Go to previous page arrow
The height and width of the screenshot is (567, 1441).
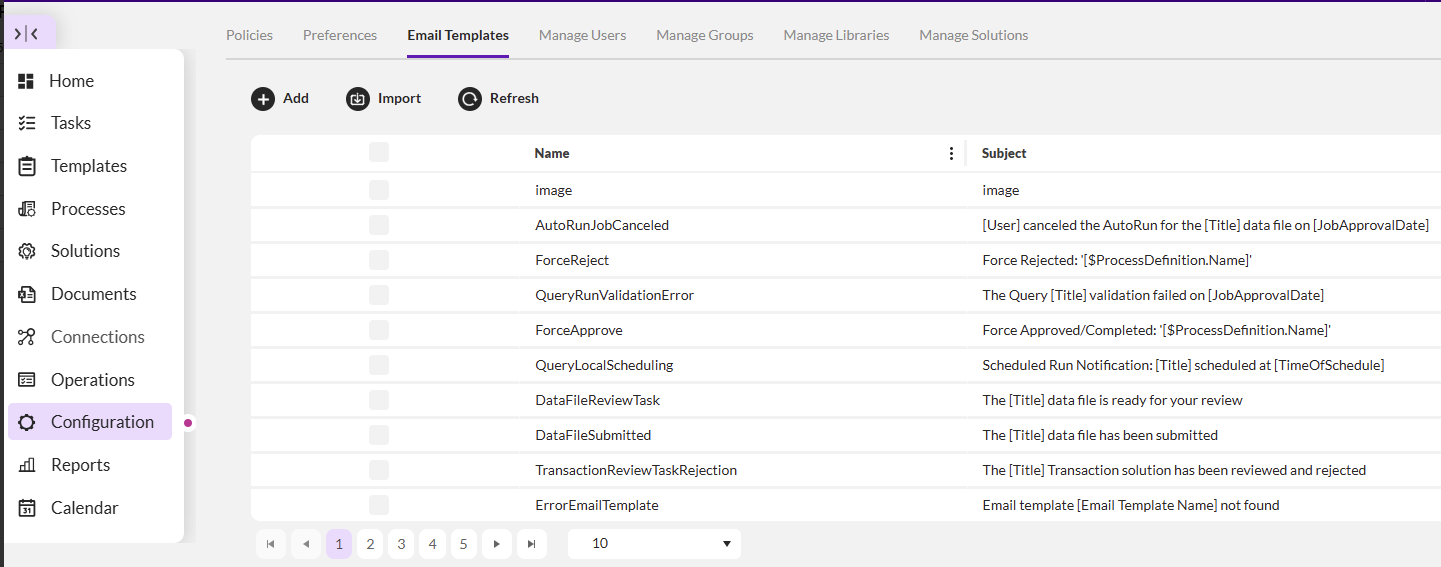click(305, 544)
